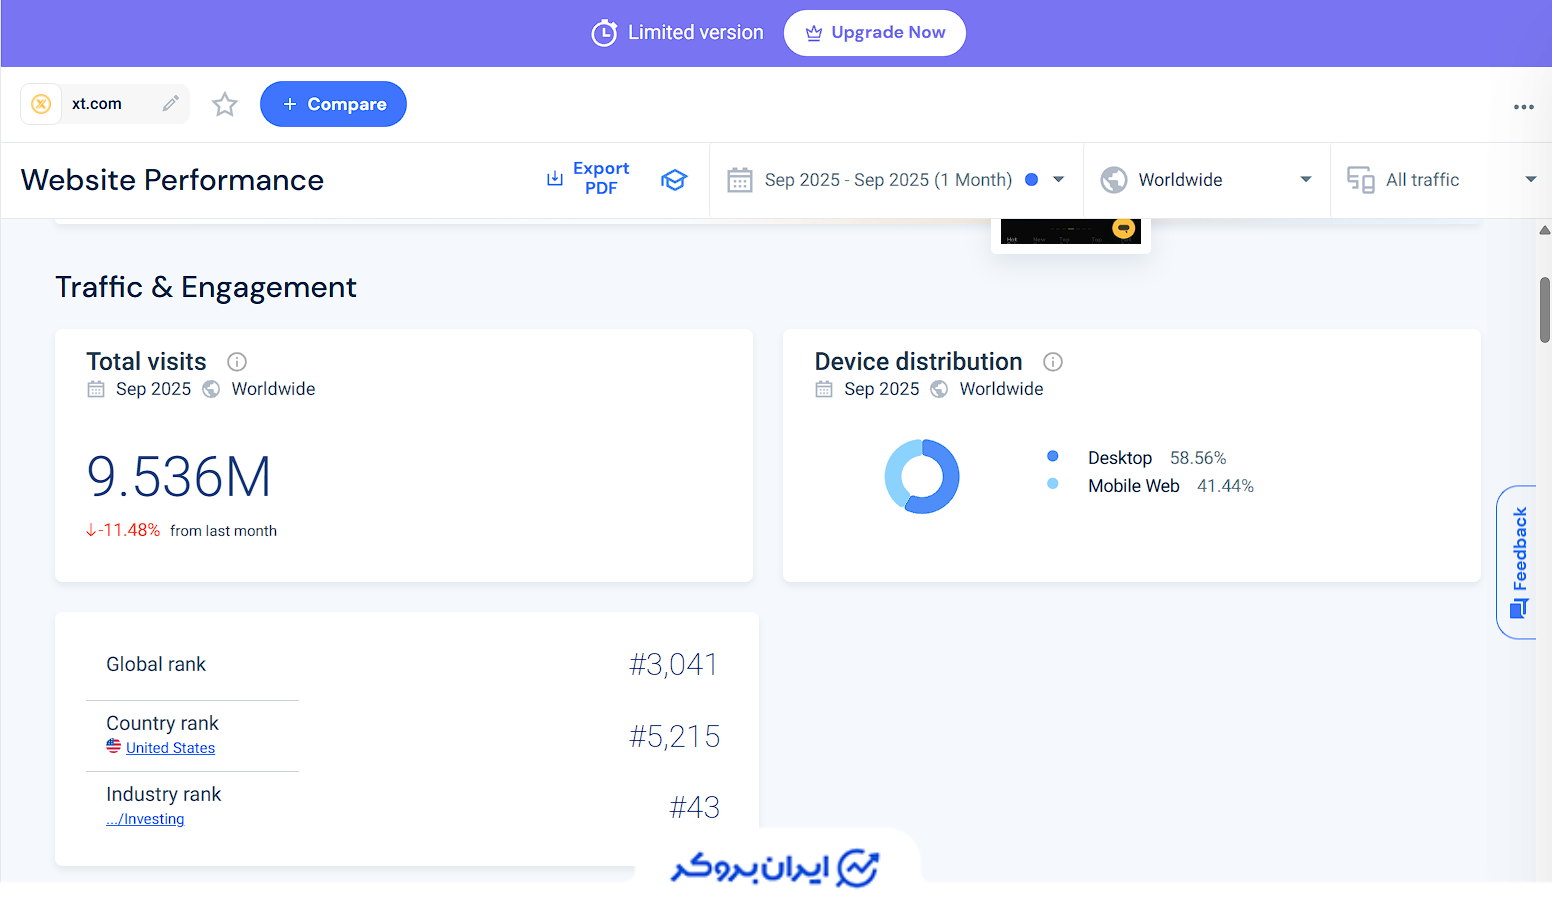Expand the date range dropdown
This screenshot has width=1552, height=911.
(1058, 180)
